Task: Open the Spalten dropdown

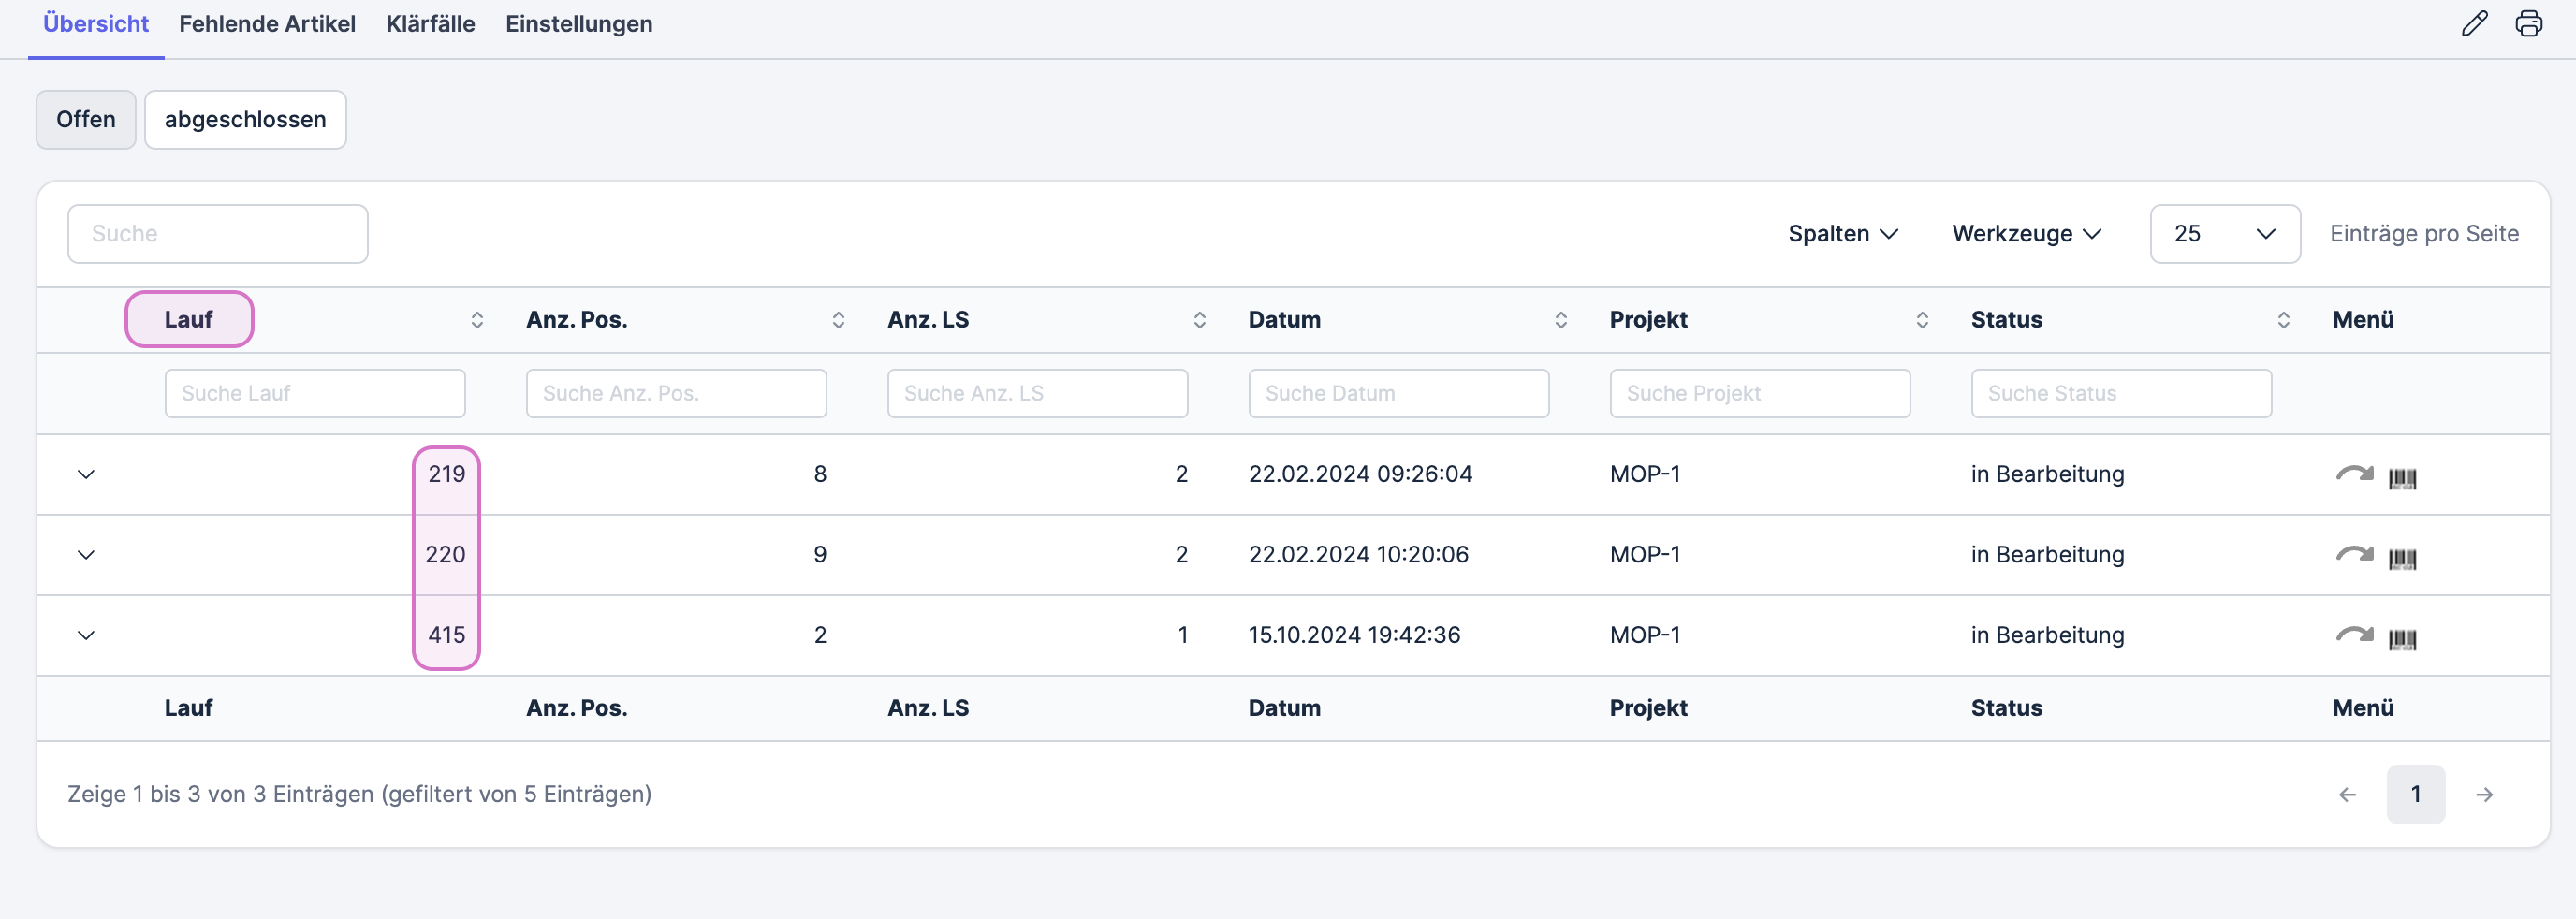Action: tap(1842, 234)
